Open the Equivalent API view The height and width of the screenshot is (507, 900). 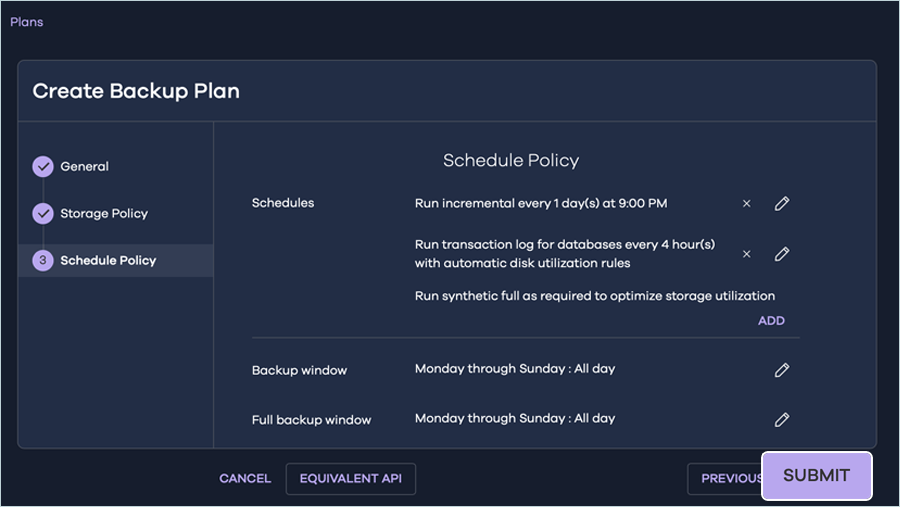click(350, 479)
